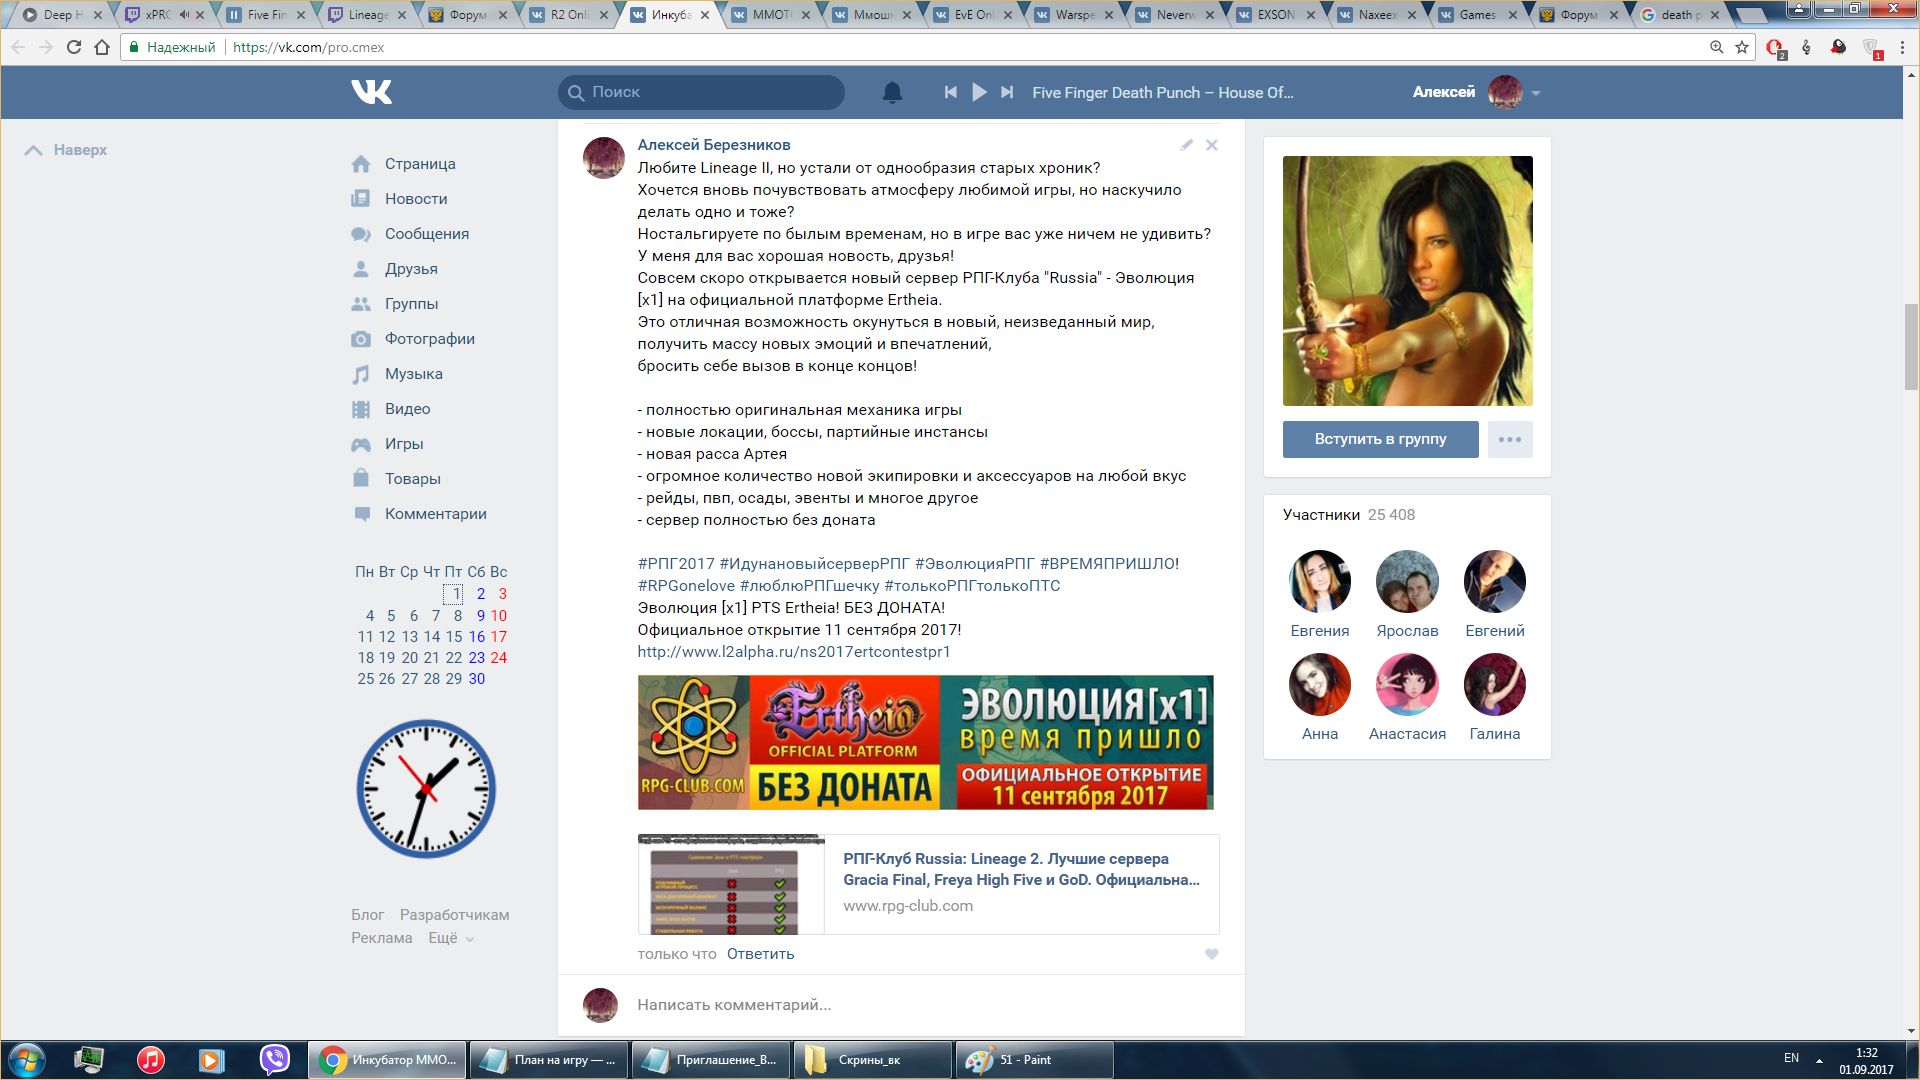Go back up with Наверх

[66, 150]
